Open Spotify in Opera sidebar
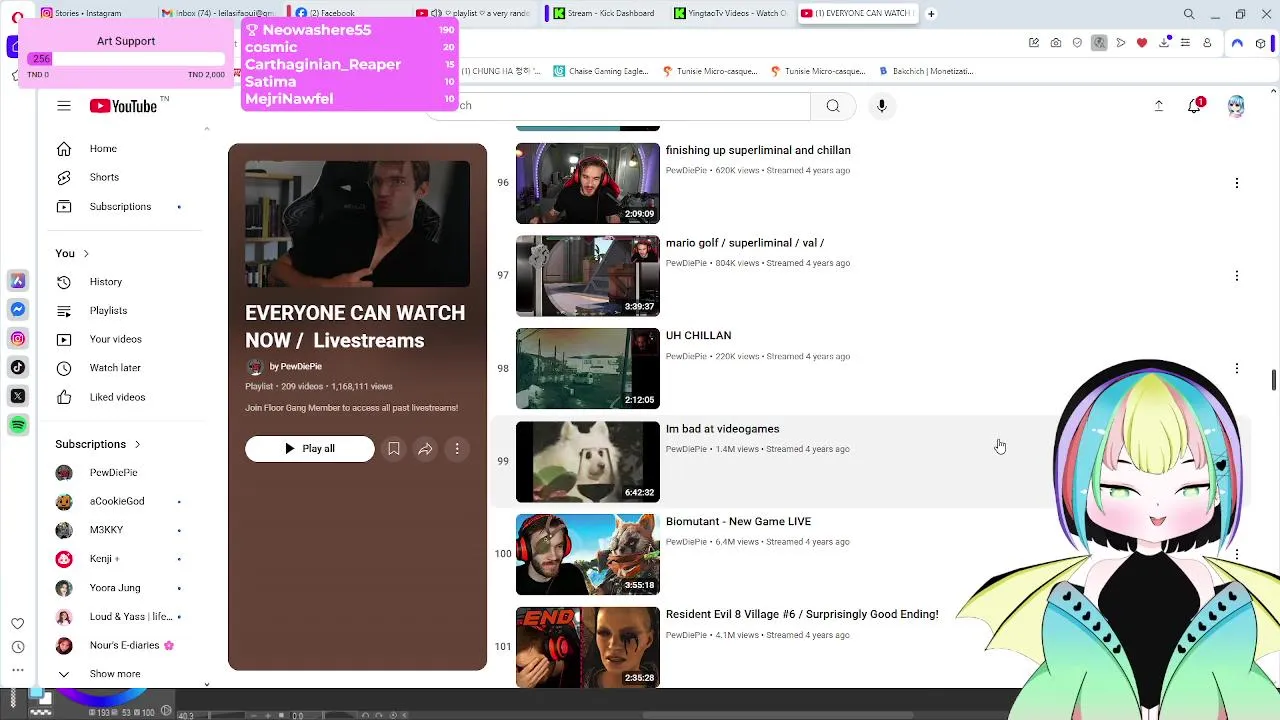 (18, 426)
